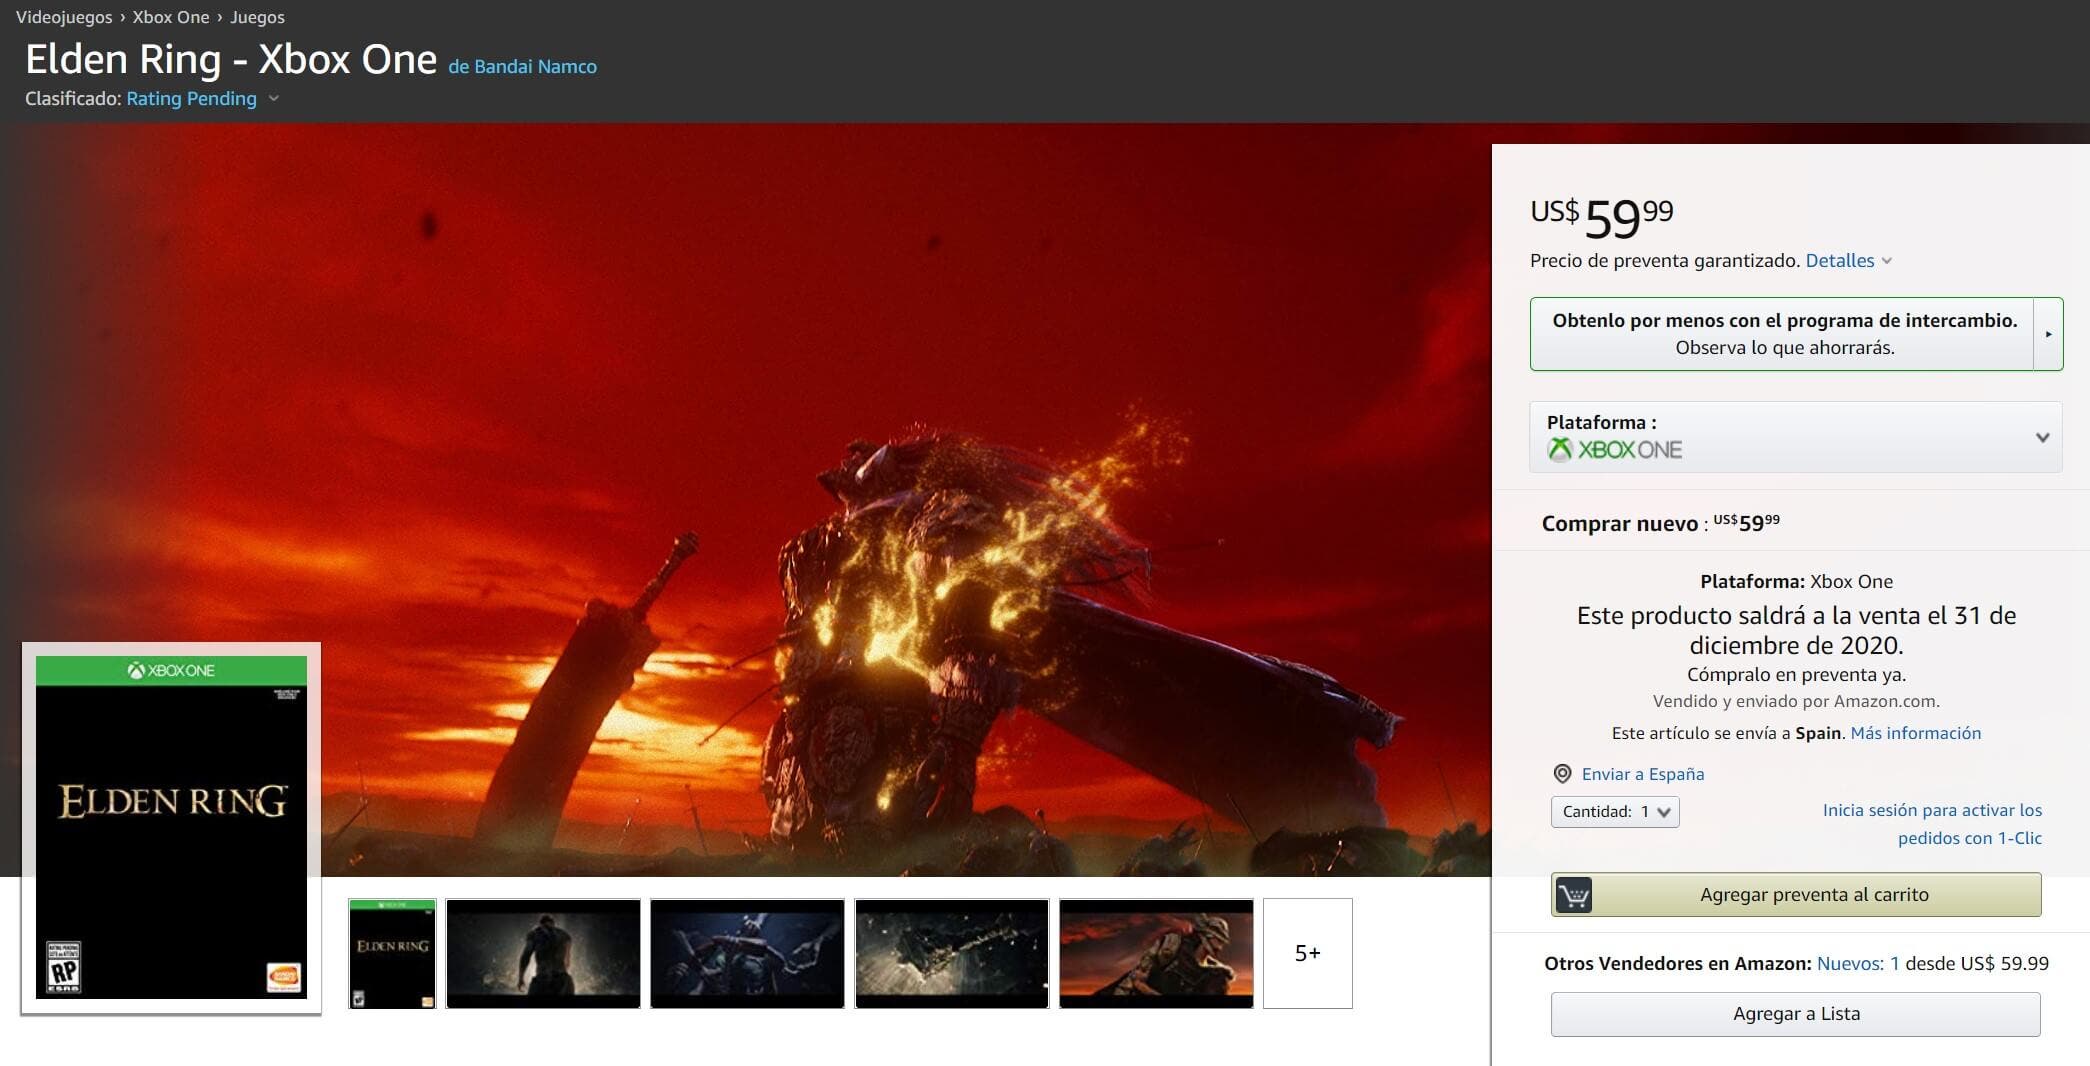The height and width of the screenshot is (1066, 2090).
Task: Open the large Elden Ring box art
Action: 171,828
